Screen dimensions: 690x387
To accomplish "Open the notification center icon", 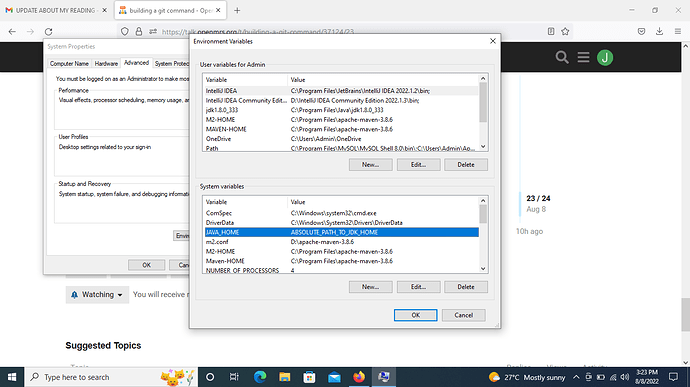I will coord(673,377).
